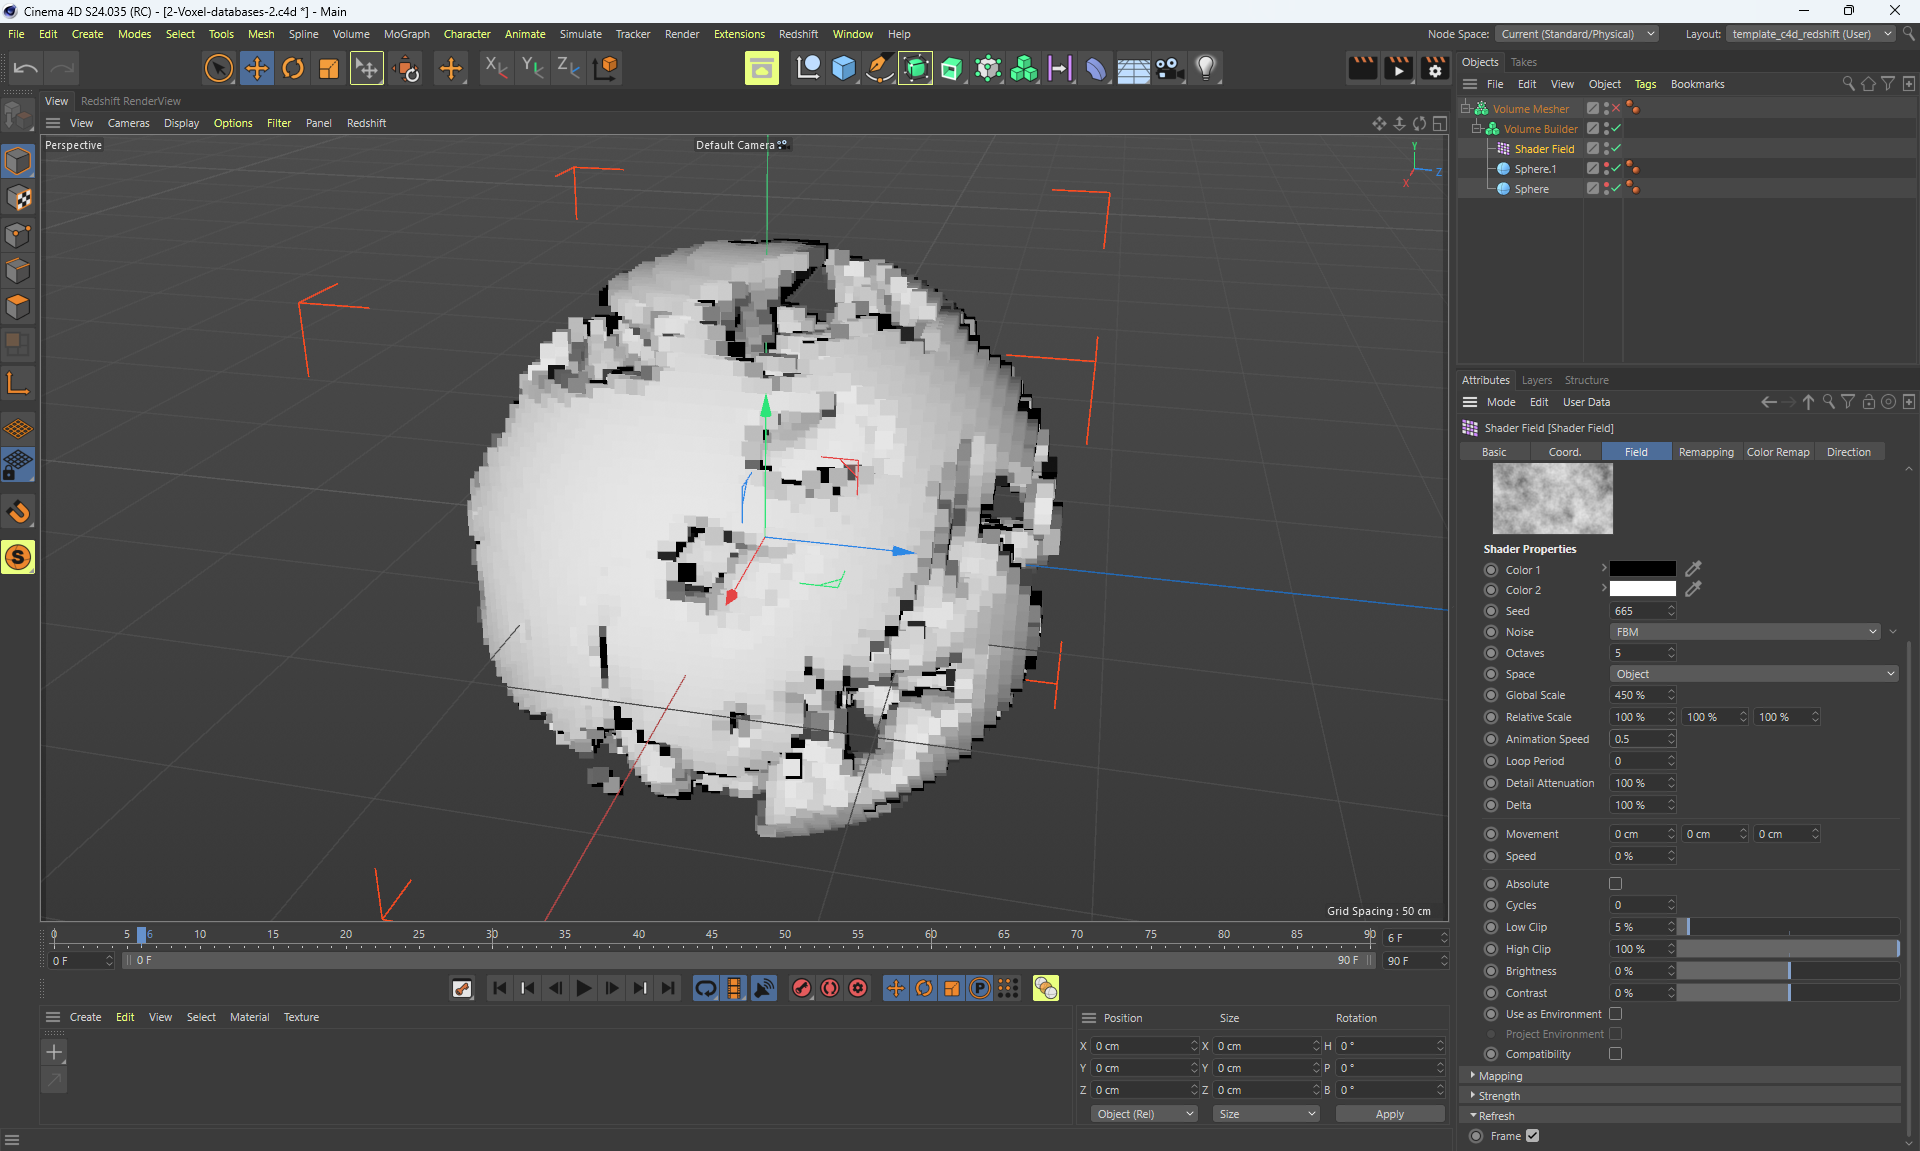Select the Move tool in top toolbar
Image resolution: width=1920 pixels, height=1151 pixels.
tap(256, 68)
